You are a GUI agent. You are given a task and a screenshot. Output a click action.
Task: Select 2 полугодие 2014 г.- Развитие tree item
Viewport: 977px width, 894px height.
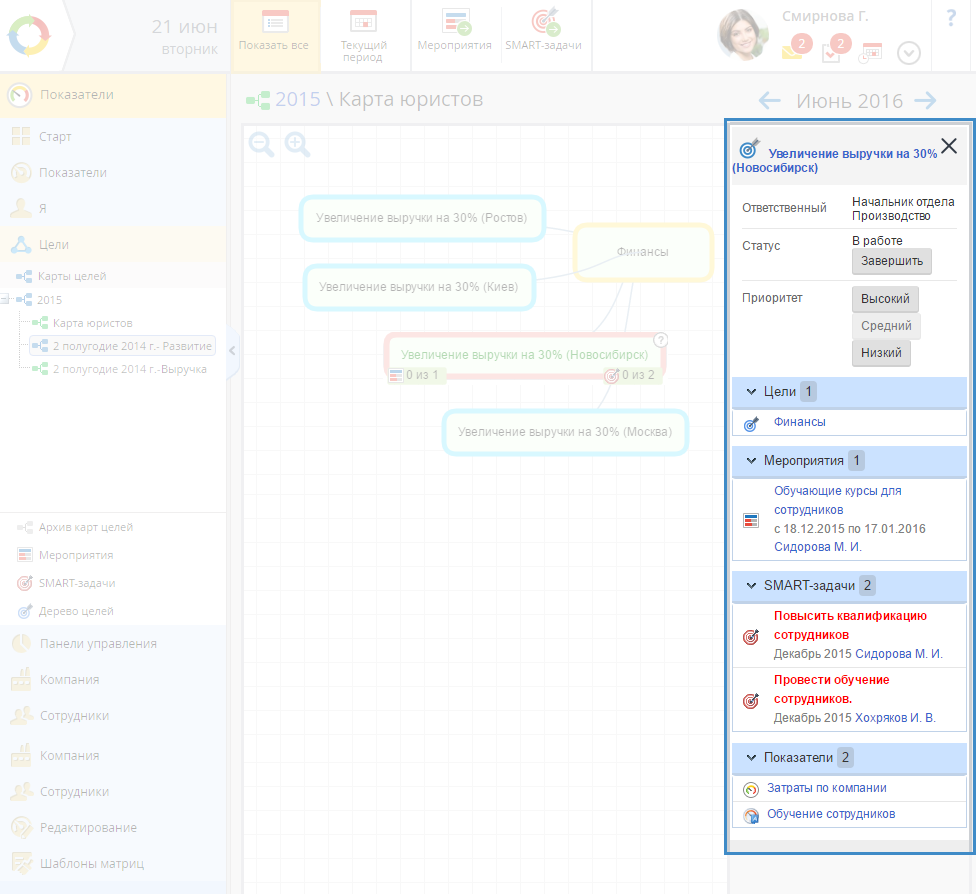pyautogui.click(x=123, y=346)
